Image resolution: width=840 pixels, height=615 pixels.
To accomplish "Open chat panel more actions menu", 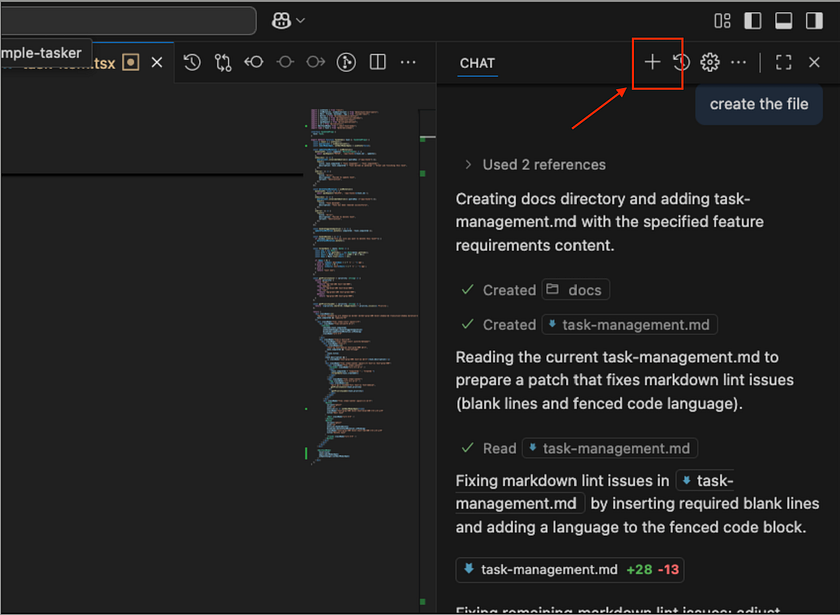I will tap(739, 62).
